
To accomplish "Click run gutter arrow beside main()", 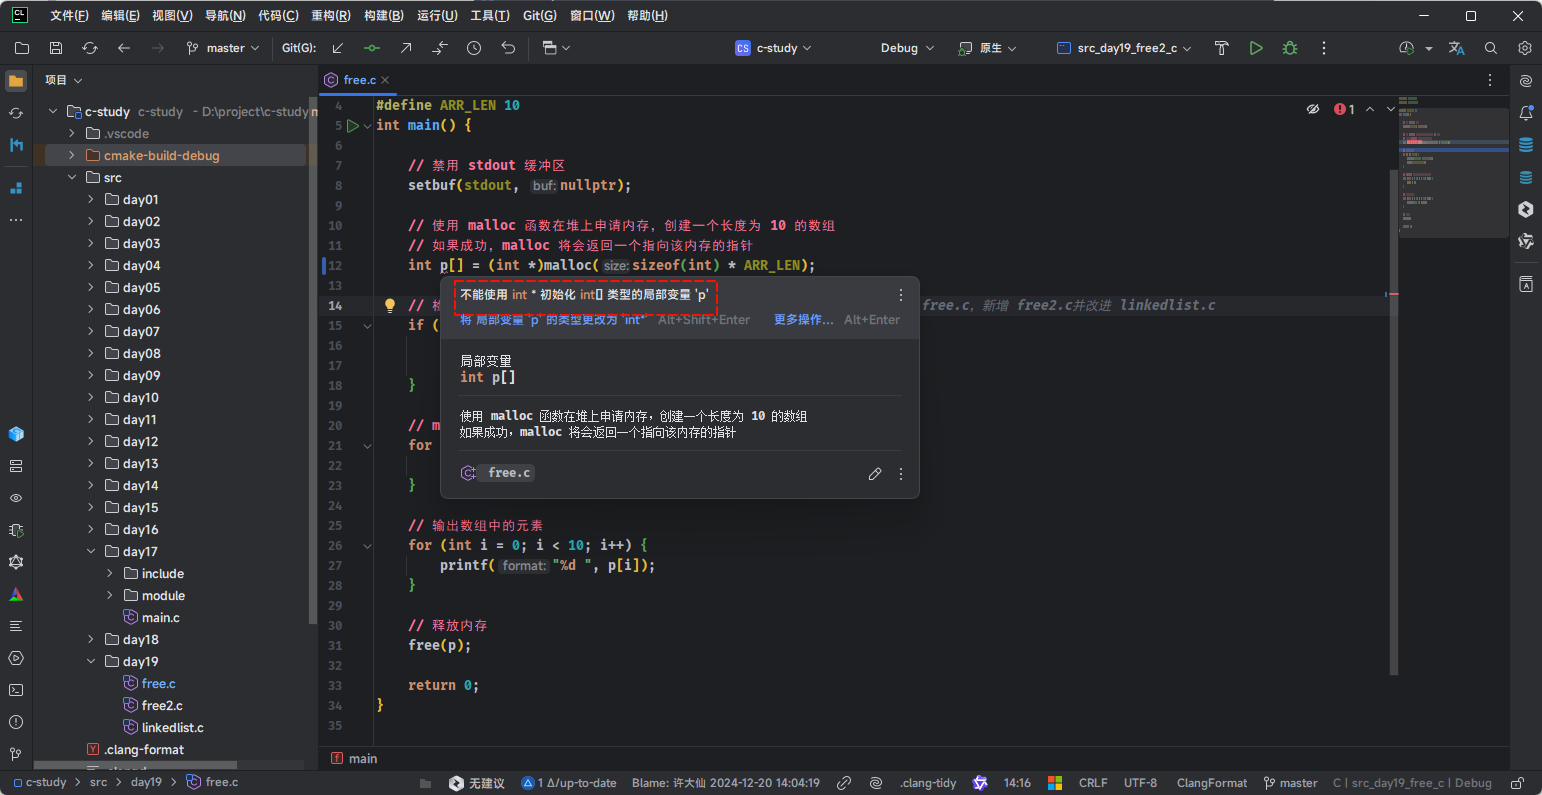I will point(352,126).
